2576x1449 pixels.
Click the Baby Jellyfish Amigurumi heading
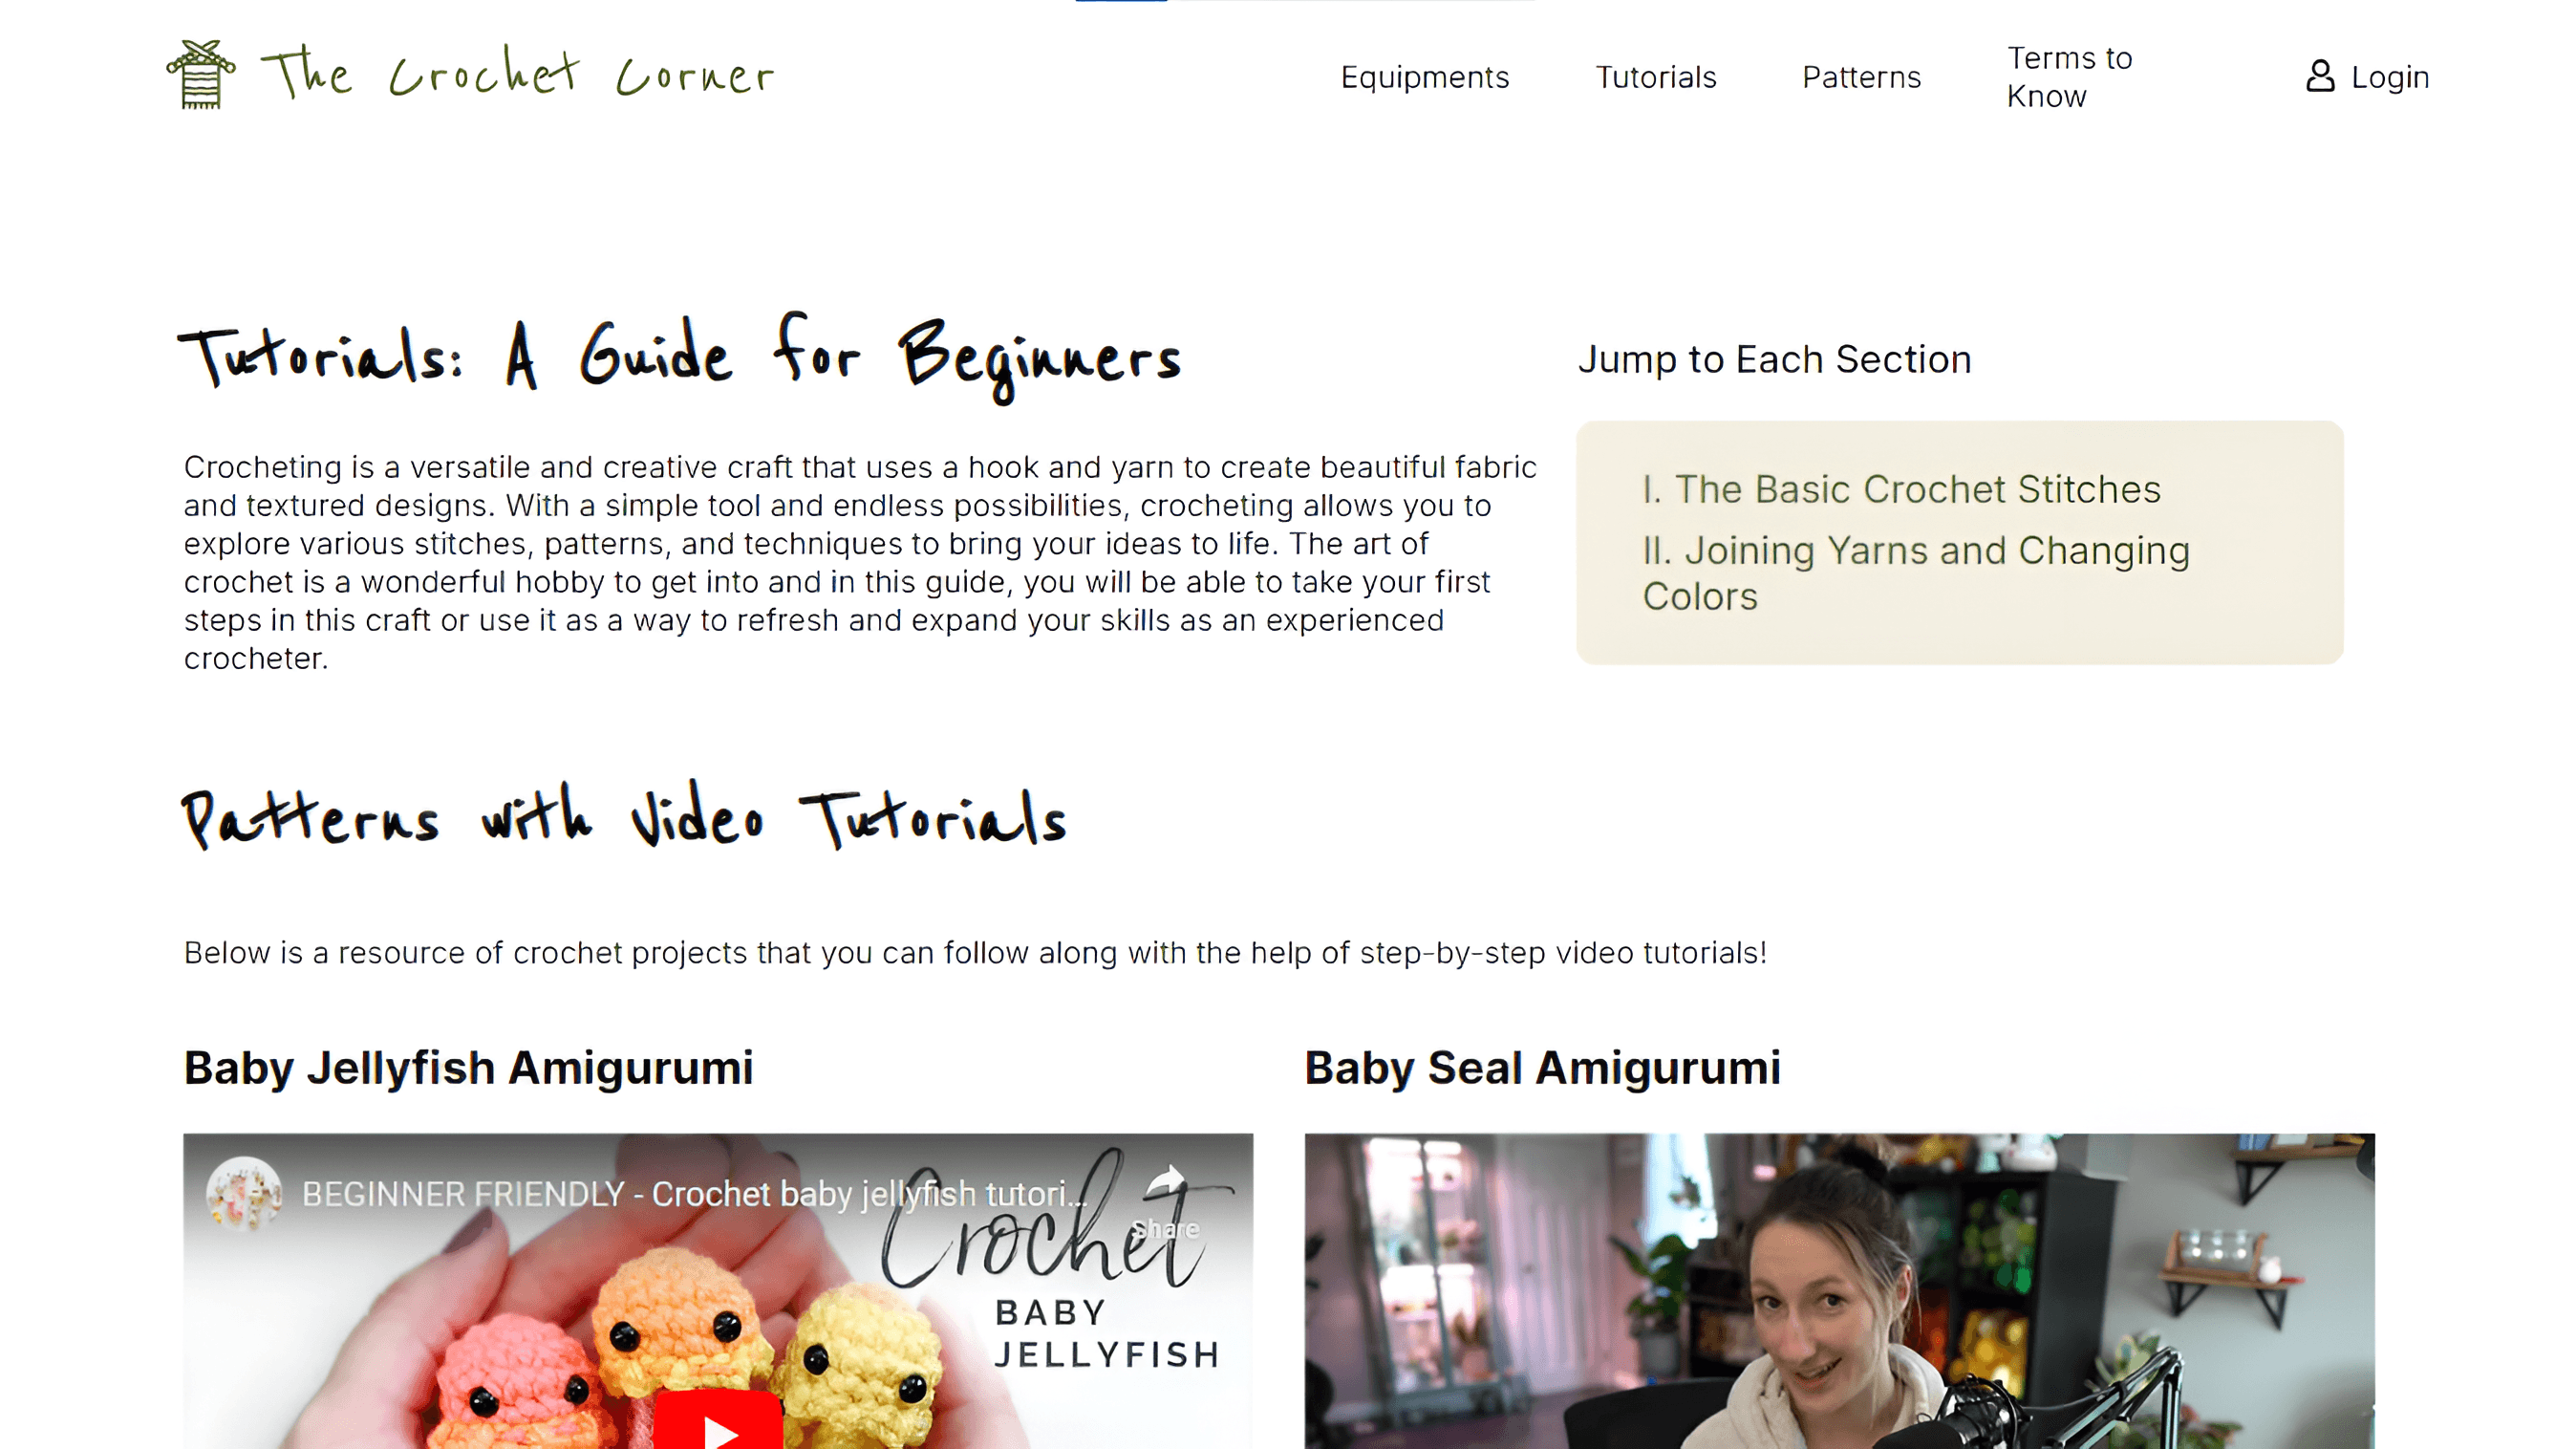(468, 1068)
